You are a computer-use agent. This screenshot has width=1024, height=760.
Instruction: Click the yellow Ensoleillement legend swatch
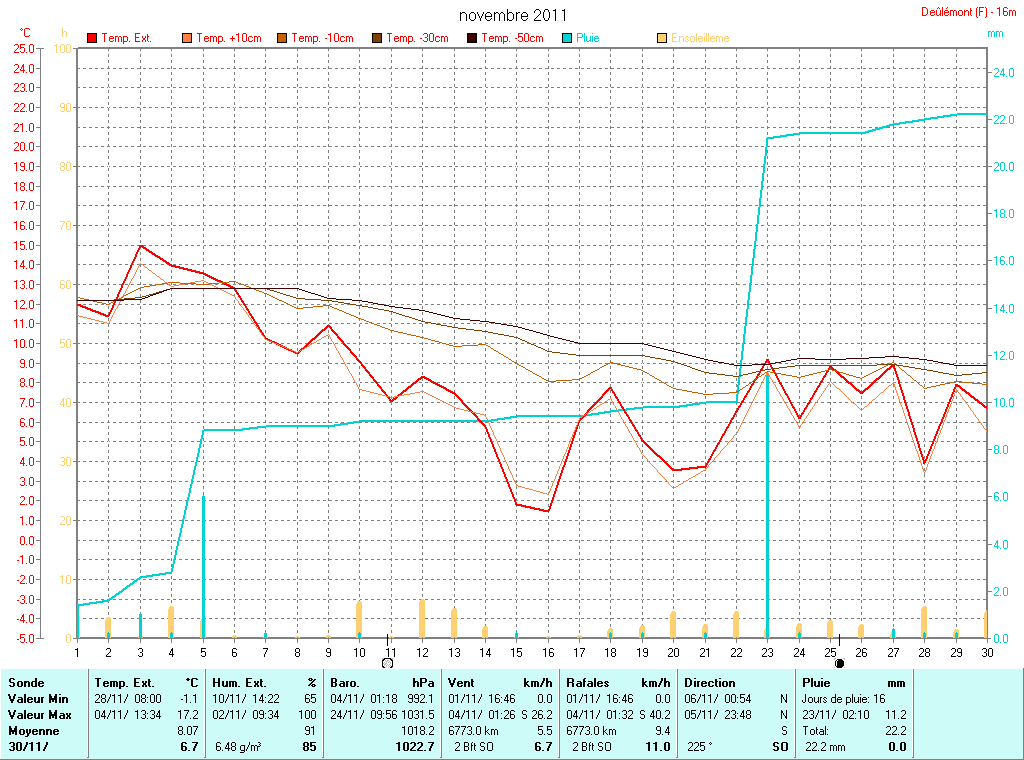(662, 38)
